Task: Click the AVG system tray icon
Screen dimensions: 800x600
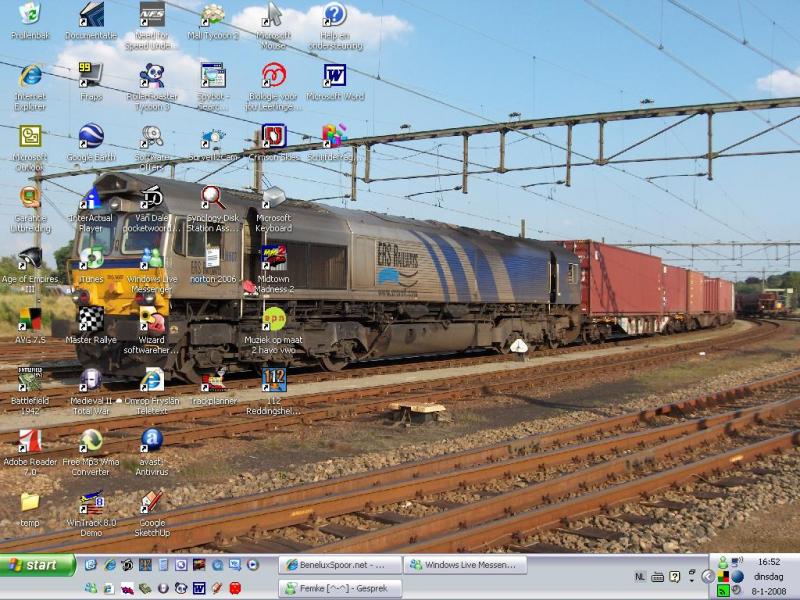Action: tap(723, 577)
